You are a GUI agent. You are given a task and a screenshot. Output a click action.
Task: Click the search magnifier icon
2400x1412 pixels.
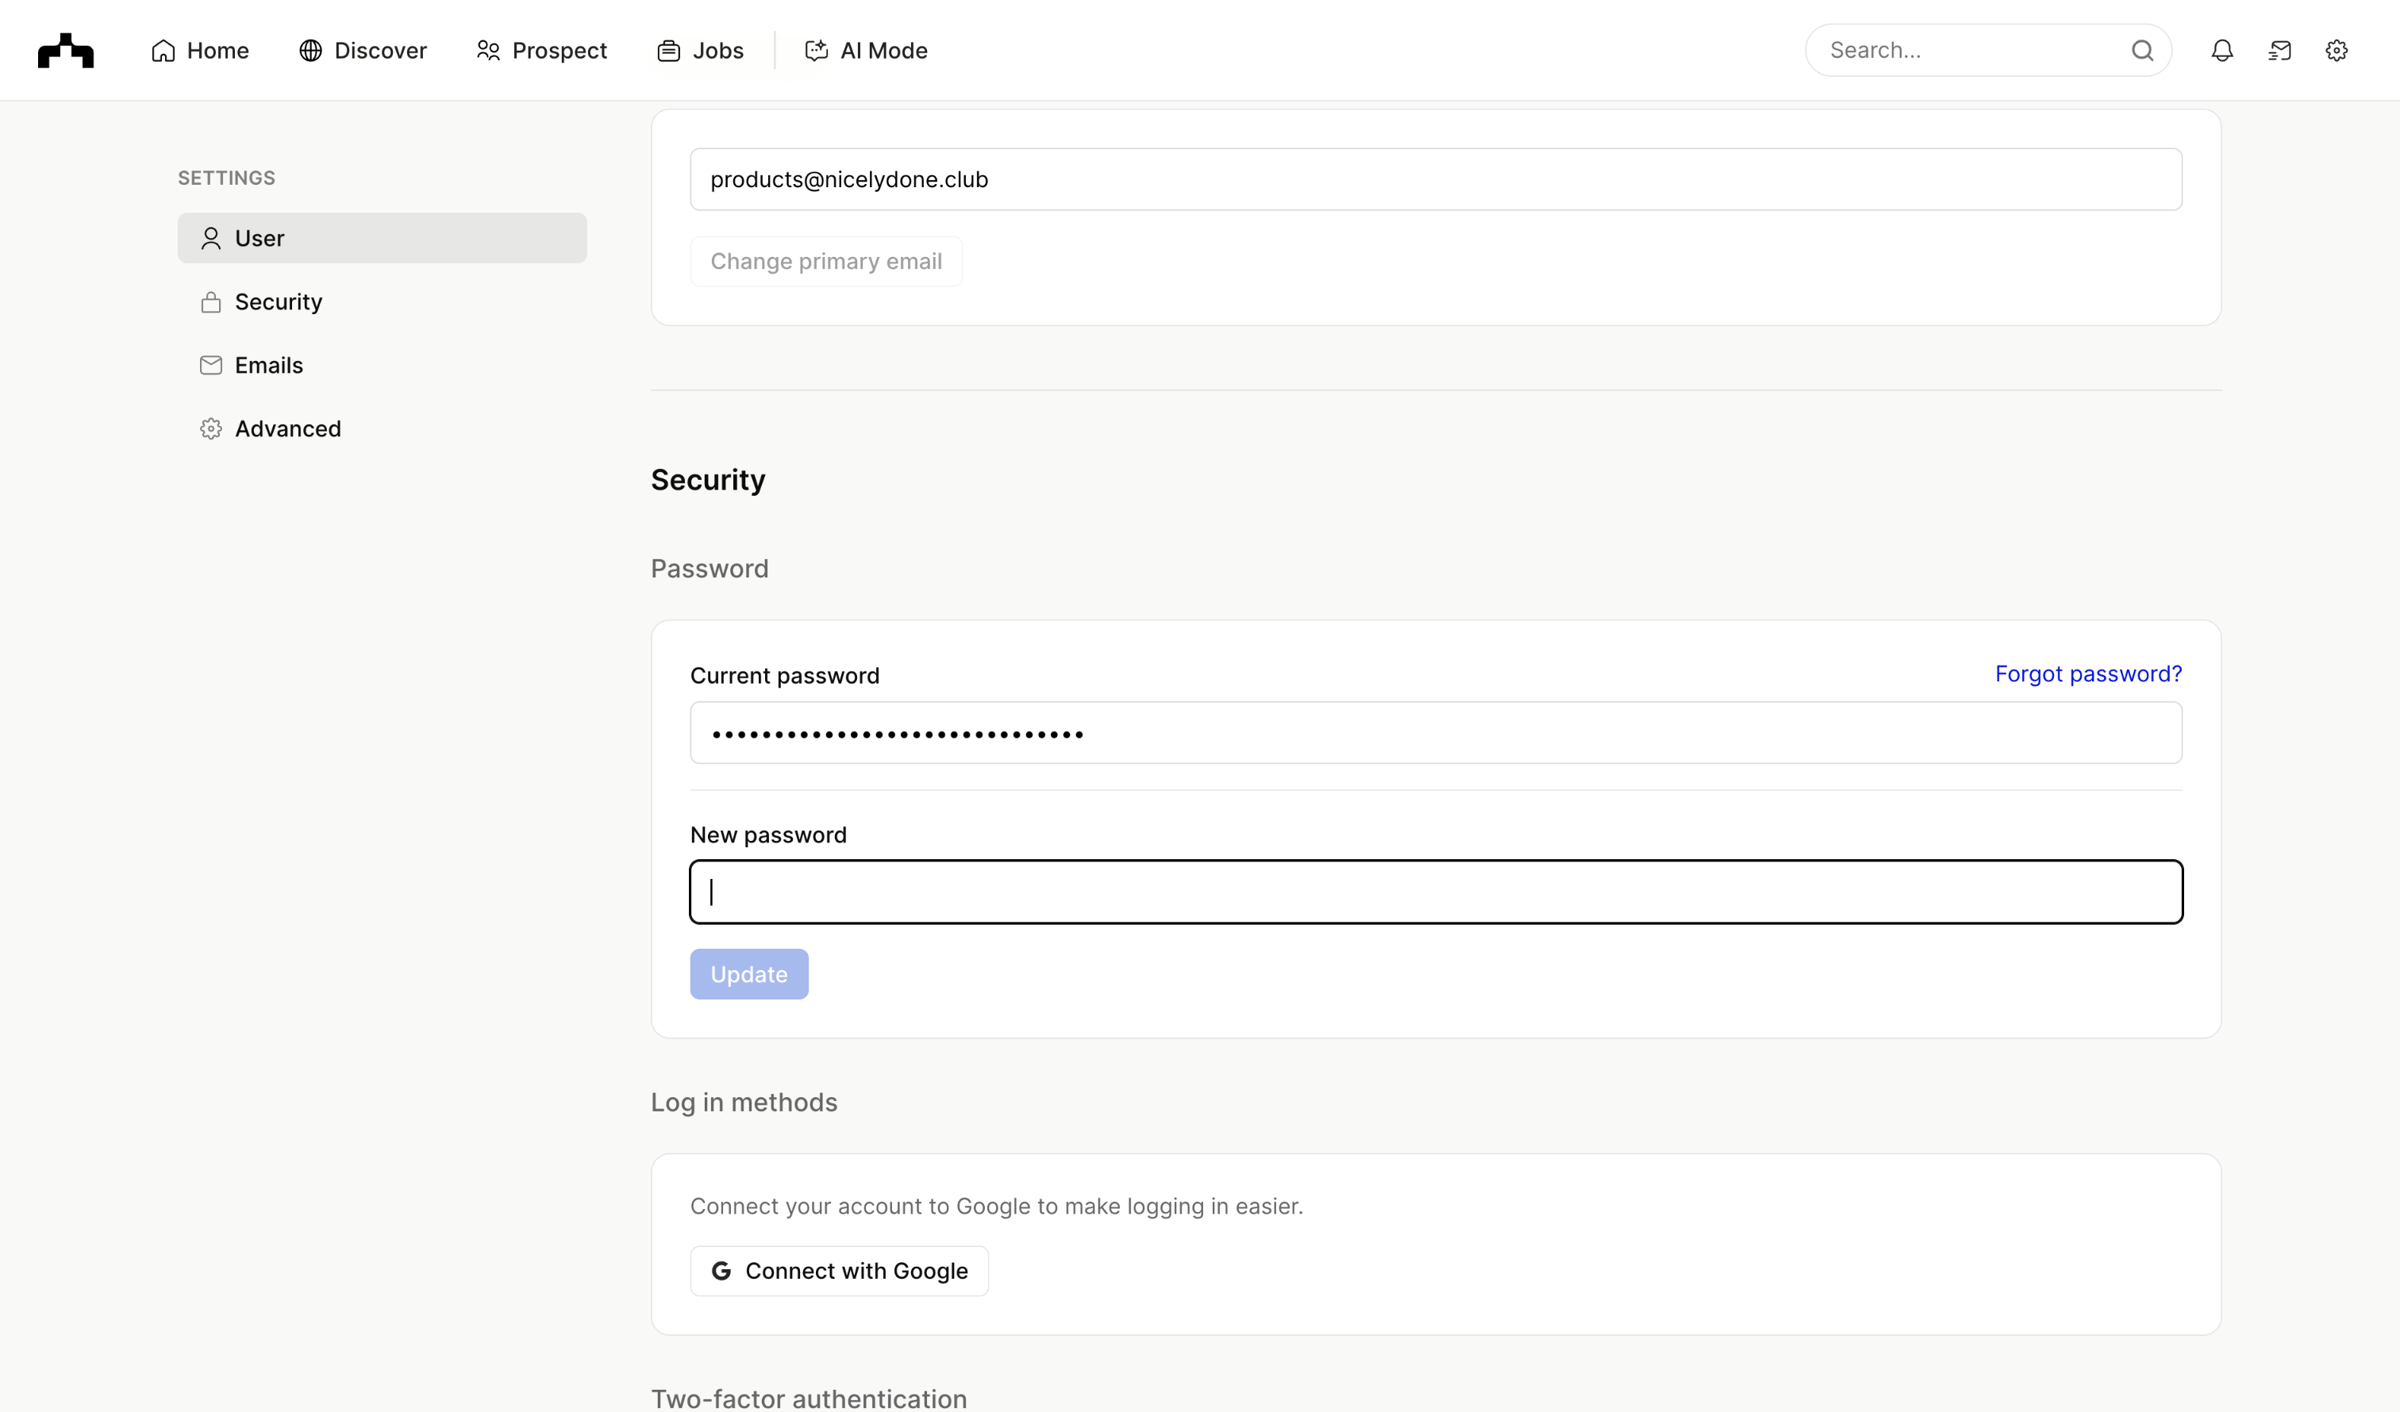pyautogui.click(x=2142, y=50)
